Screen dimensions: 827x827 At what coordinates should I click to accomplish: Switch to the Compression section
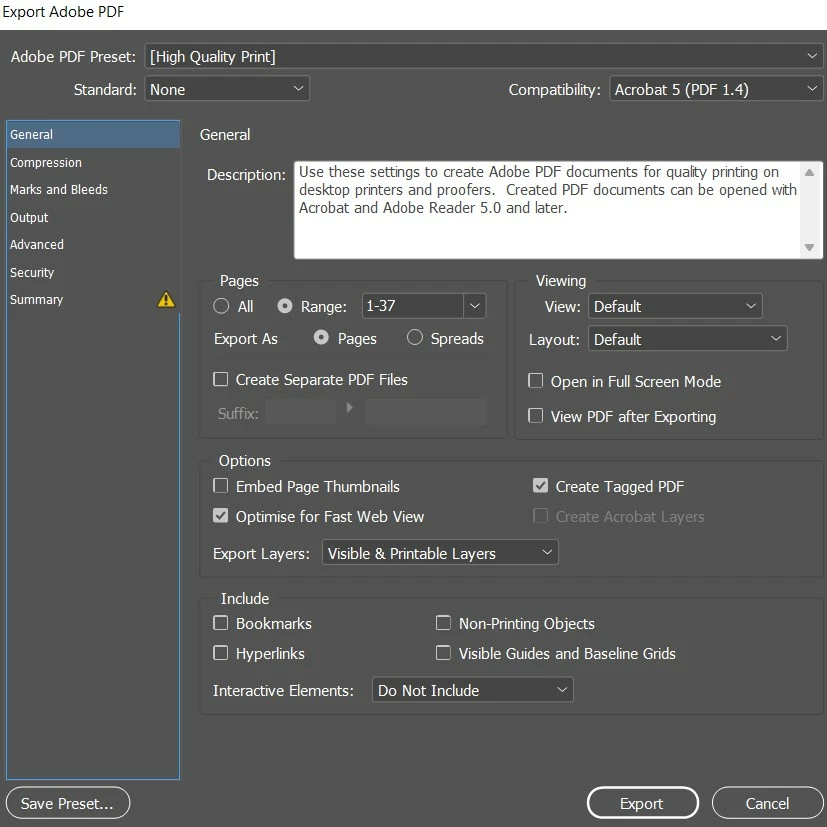pyautogui.click(x=93, y=162)
